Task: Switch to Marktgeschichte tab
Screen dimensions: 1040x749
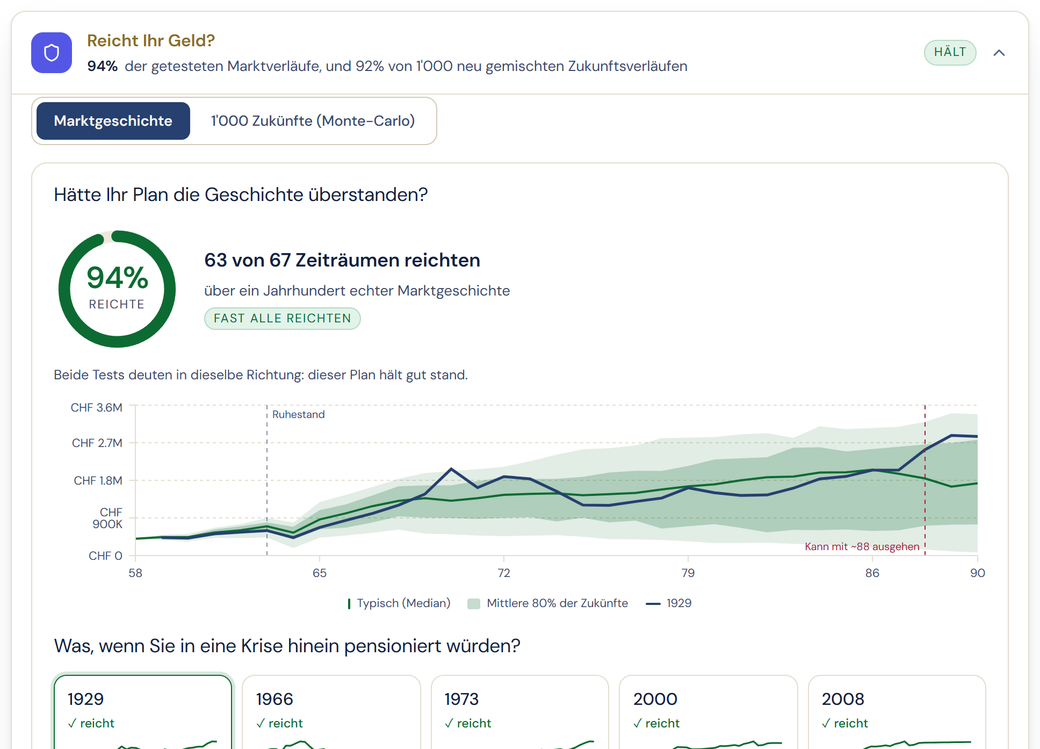Action: [113, 121]
